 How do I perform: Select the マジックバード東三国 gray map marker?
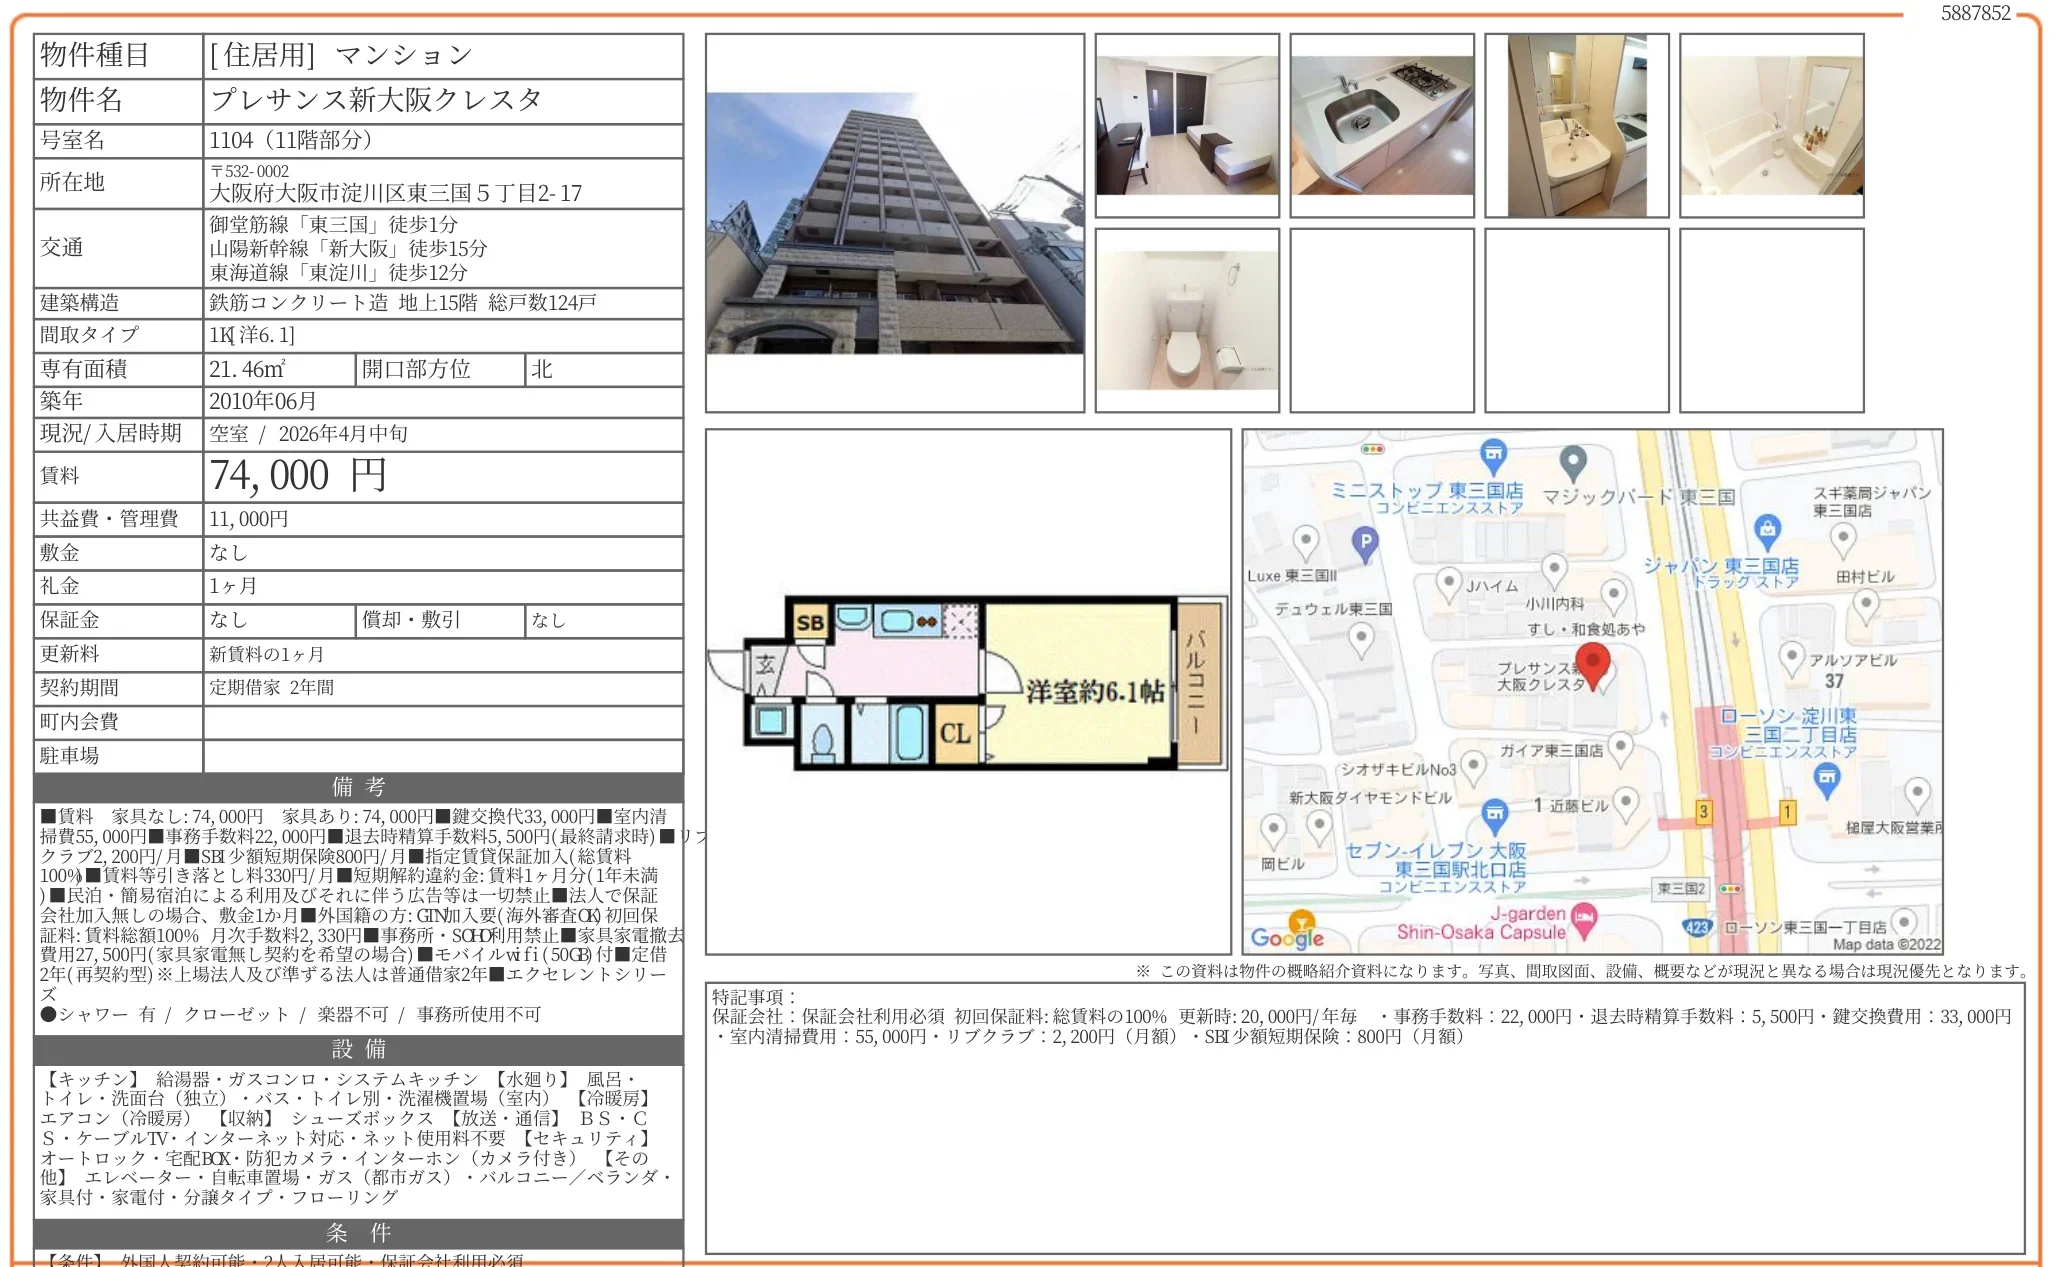1572,461
